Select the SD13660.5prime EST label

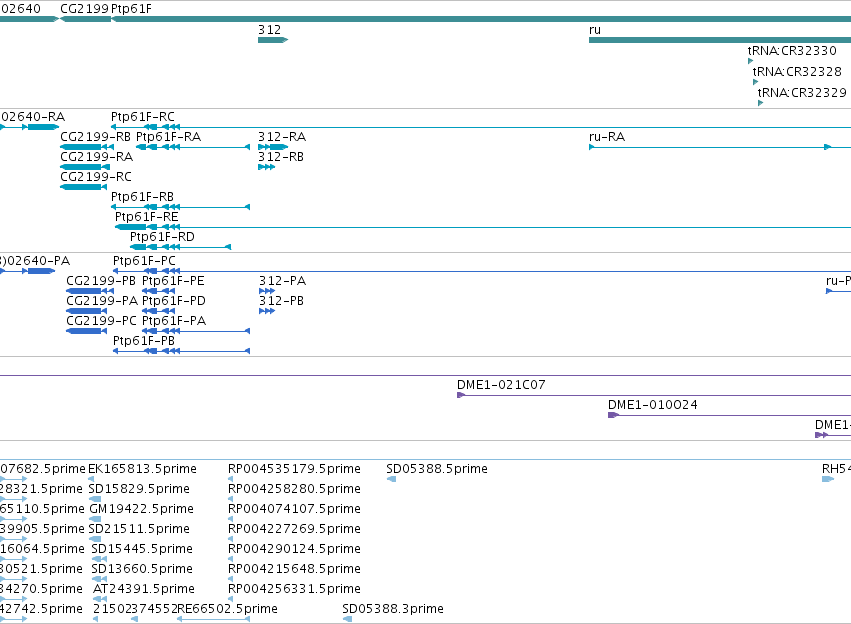pyautogui.click(x=142, y=569)
